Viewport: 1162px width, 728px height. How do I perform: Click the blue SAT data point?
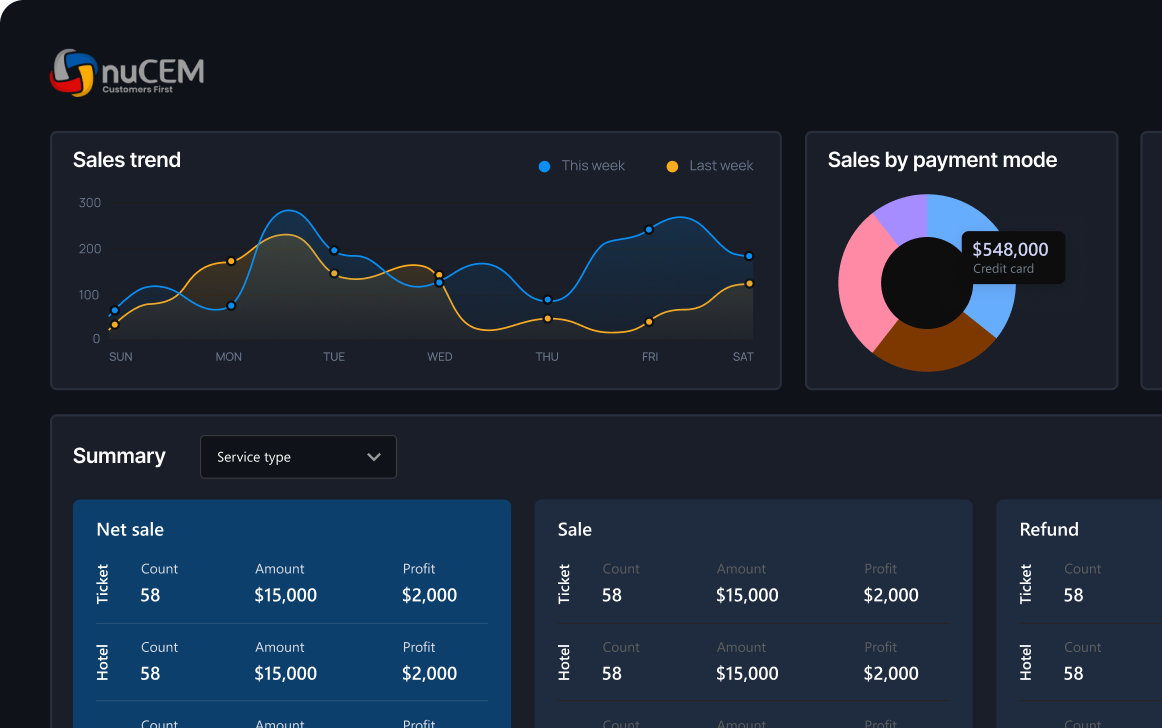tap(749, 256)
